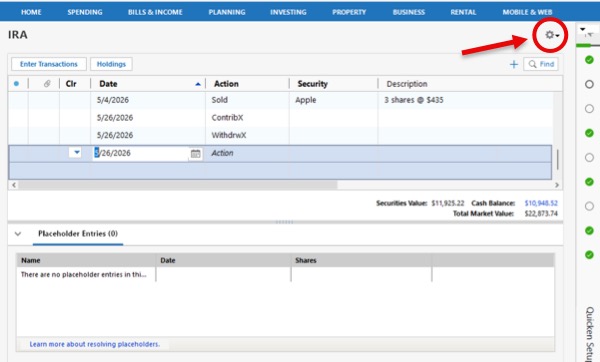600x362 pixels.
Task: Toggle the Date column sort arrow
Action: (198, 84)
